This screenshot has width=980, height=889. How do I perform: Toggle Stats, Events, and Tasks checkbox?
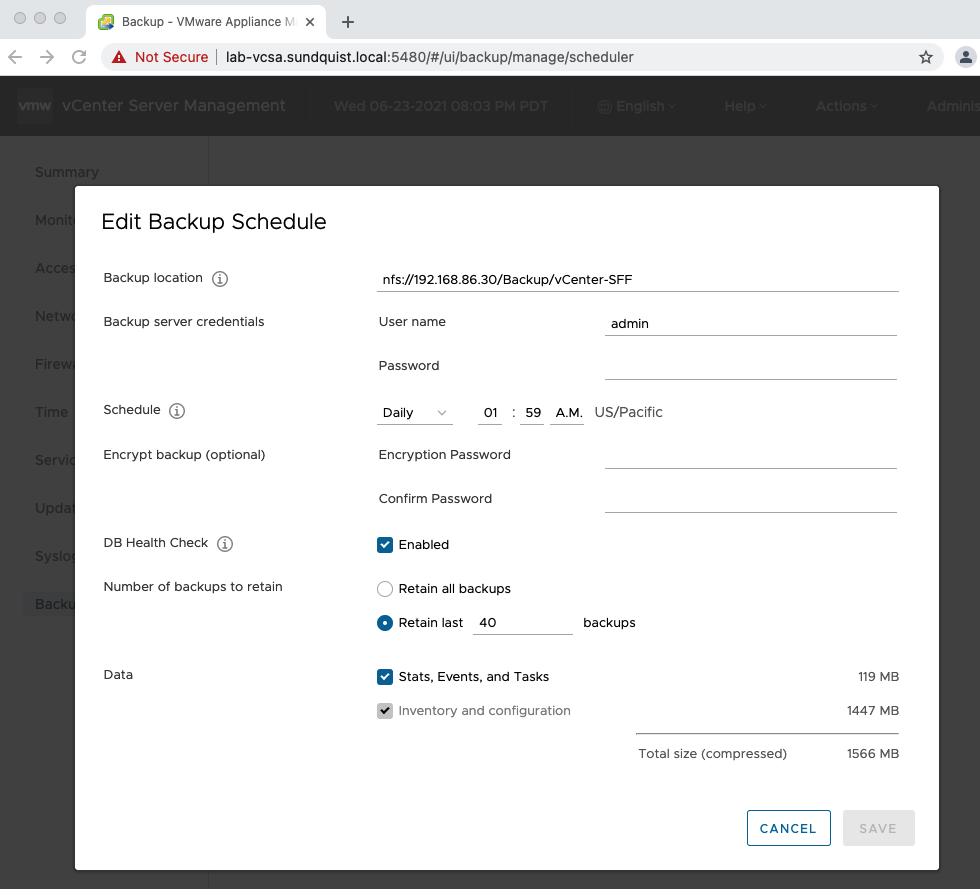tap(385, 676)
